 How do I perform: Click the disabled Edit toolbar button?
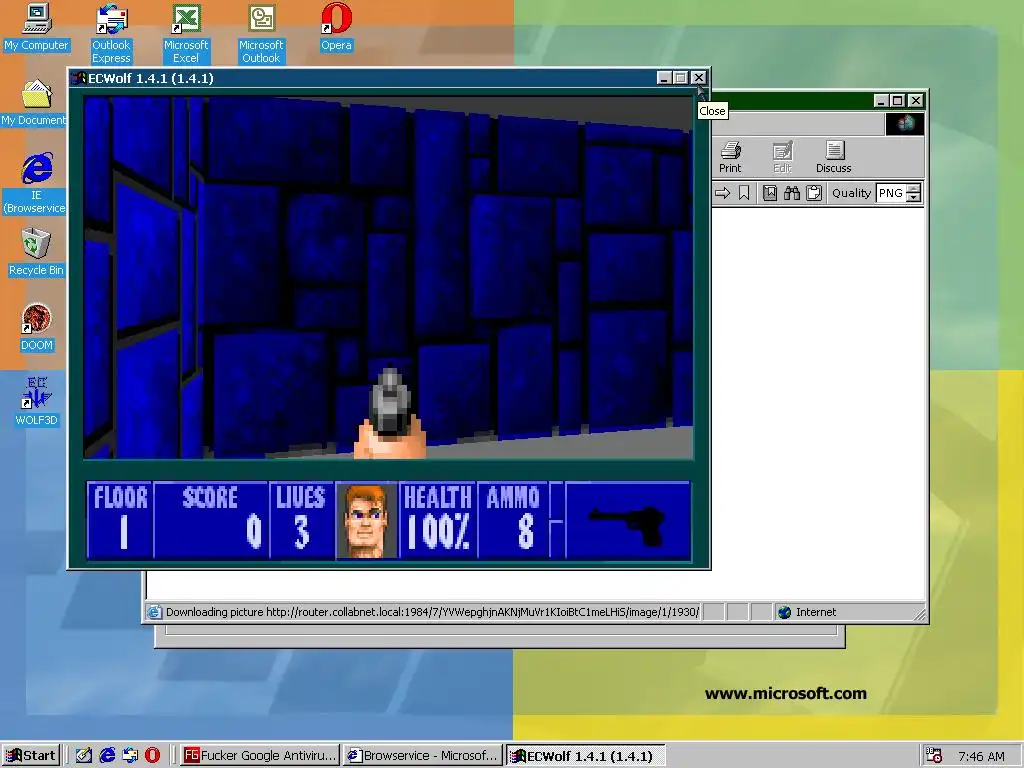(782, 157)
